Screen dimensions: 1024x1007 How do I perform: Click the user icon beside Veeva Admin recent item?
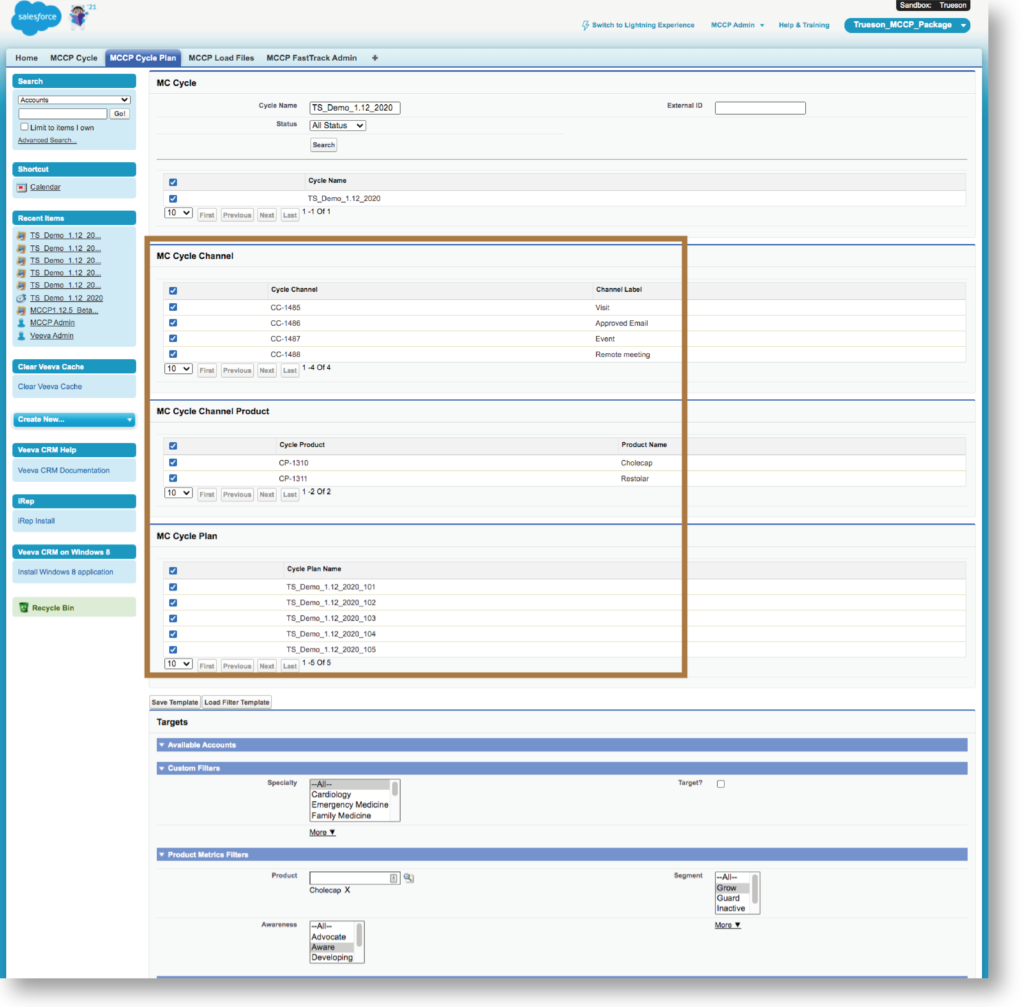click(22, 336)
